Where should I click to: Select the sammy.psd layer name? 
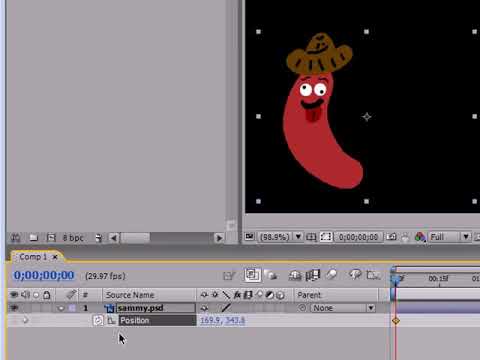(140, 308)
